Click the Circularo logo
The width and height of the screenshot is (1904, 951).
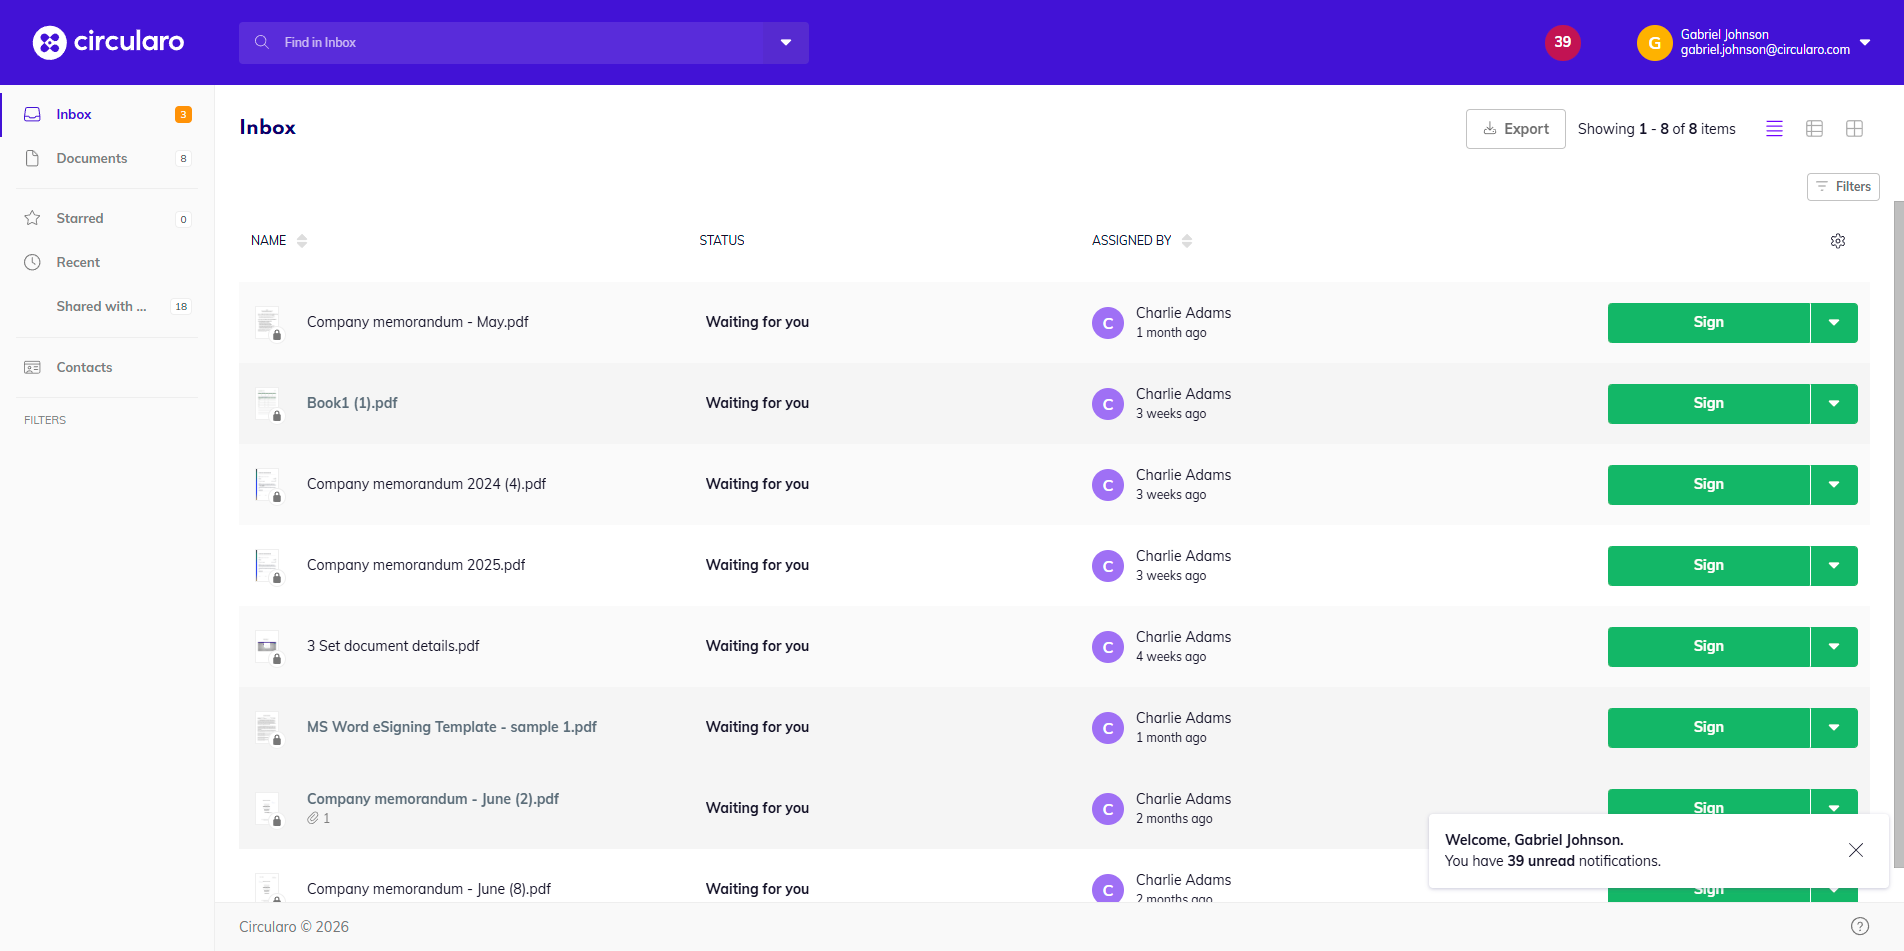[108, 42]
